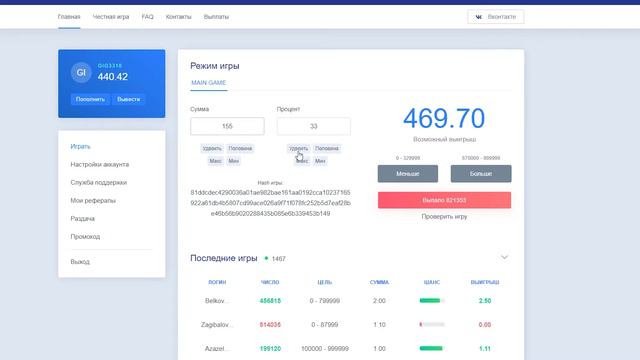Click the red Выпало 821353 banner
Image resolution: width=640 pixels, height=360 pixels.
(x=444, y=200)
